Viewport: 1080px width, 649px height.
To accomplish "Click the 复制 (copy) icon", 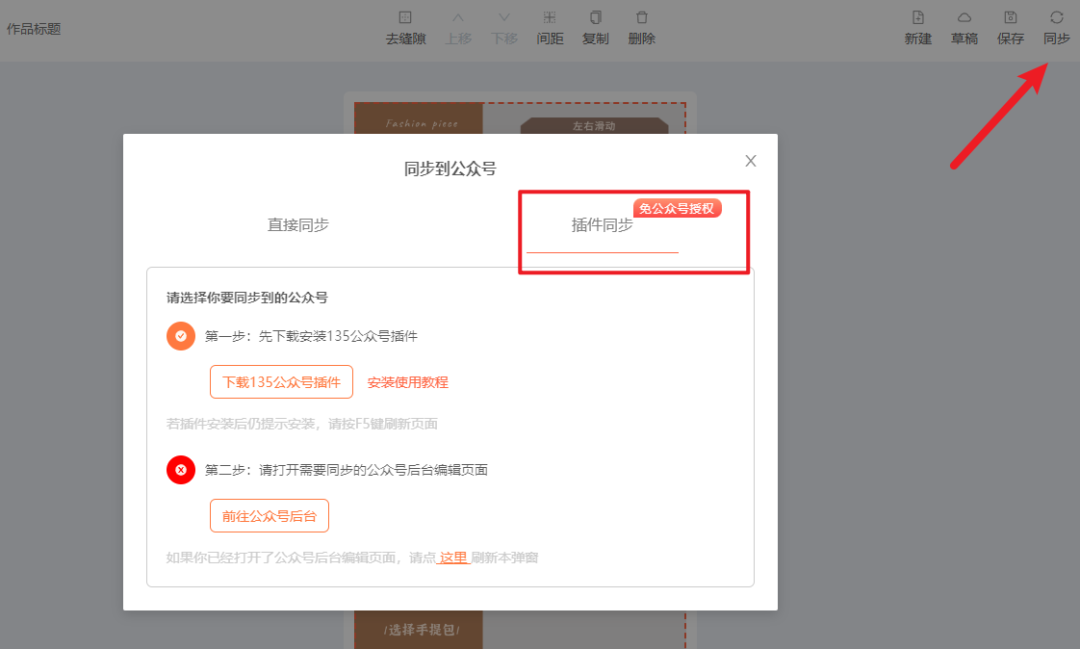I will [x=596, y=18].
